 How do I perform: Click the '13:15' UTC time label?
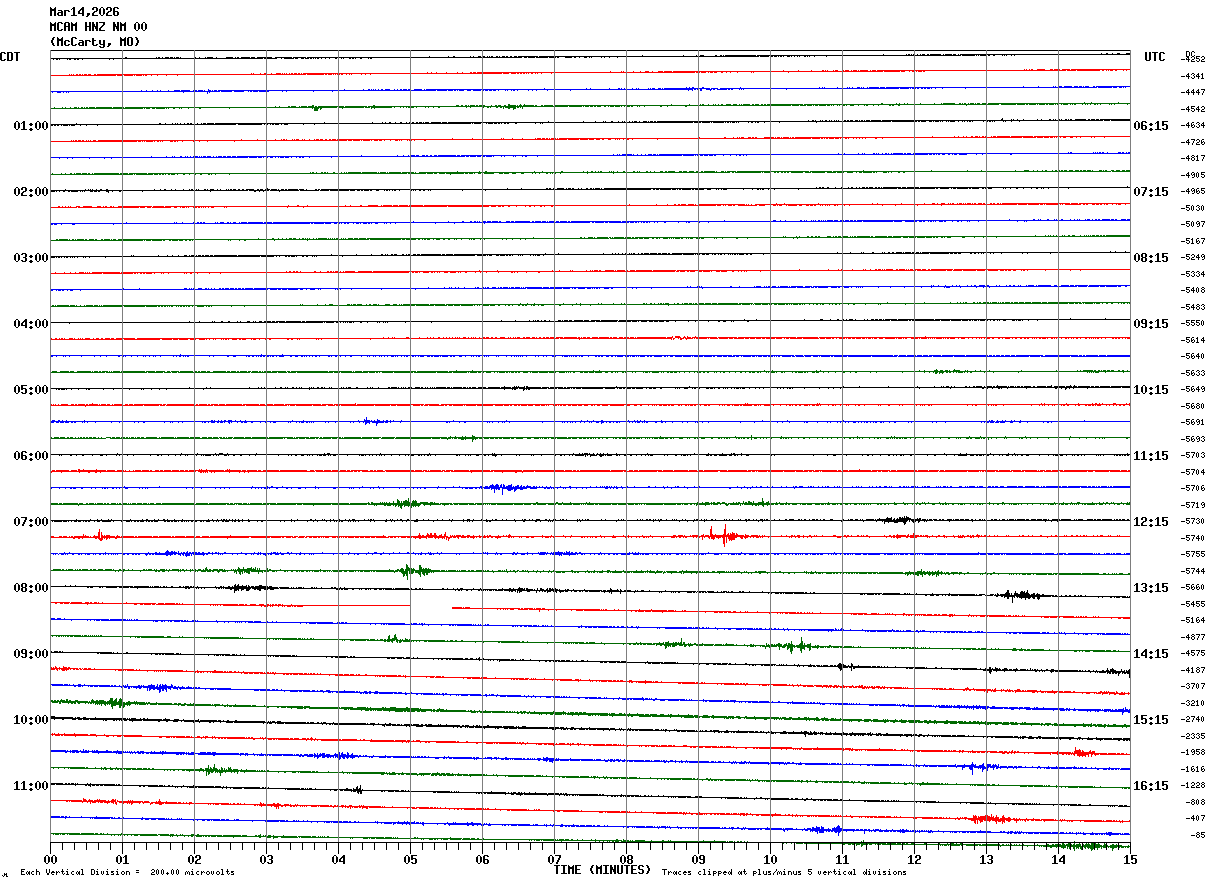click(x=1151, y=588)
